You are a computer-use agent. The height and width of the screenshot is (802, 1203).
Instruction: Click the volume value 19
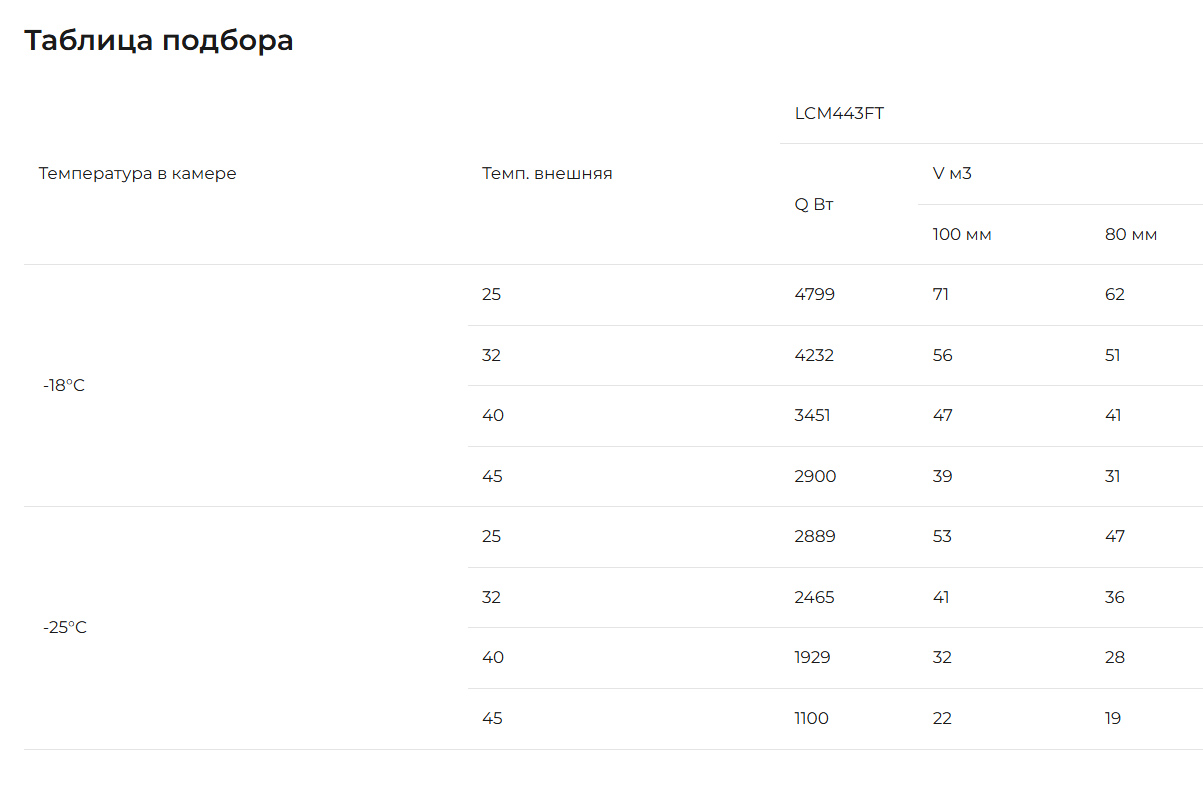(1113, 719)
